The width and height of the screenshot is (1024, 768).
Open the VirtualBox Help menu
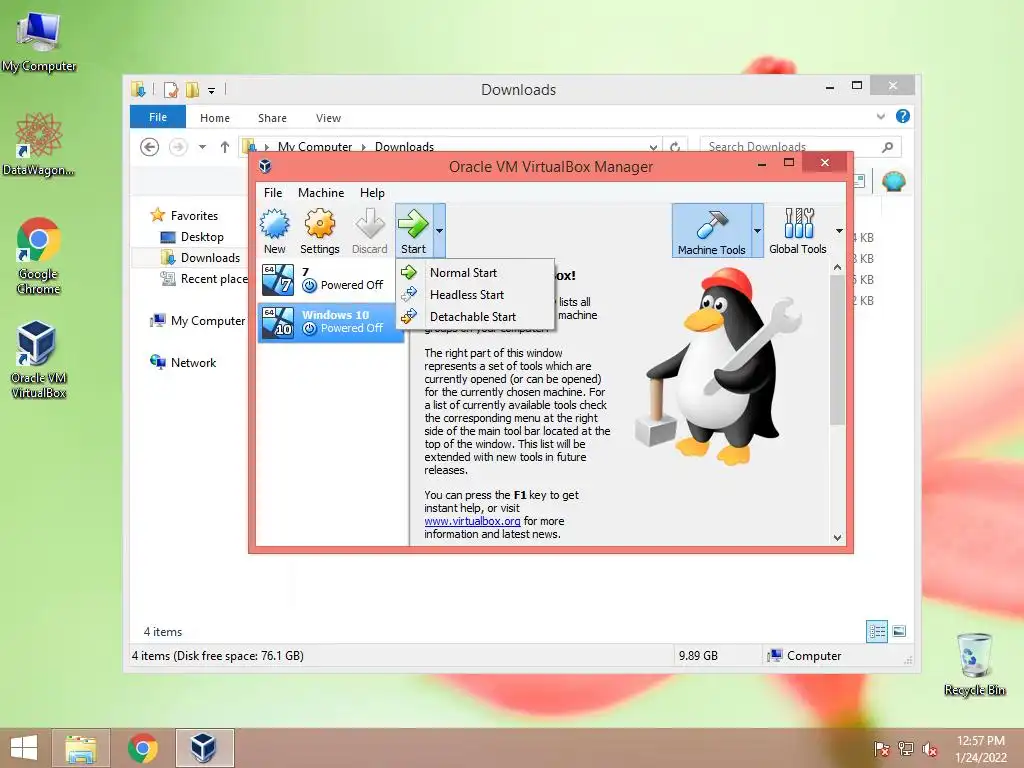point(372,193)
